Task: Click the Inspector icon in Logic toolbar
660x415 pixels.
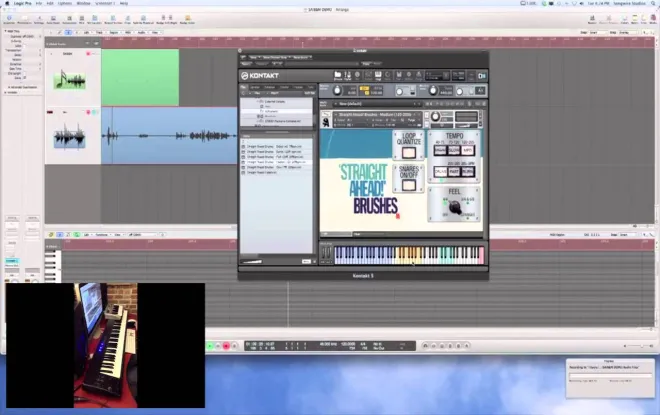Action: tap(9, 19)
